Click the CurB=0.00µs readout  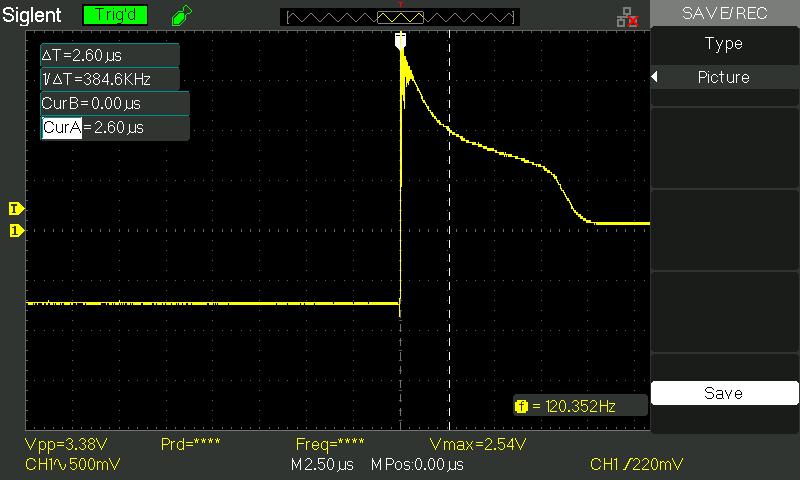click(x=115, y=104)
